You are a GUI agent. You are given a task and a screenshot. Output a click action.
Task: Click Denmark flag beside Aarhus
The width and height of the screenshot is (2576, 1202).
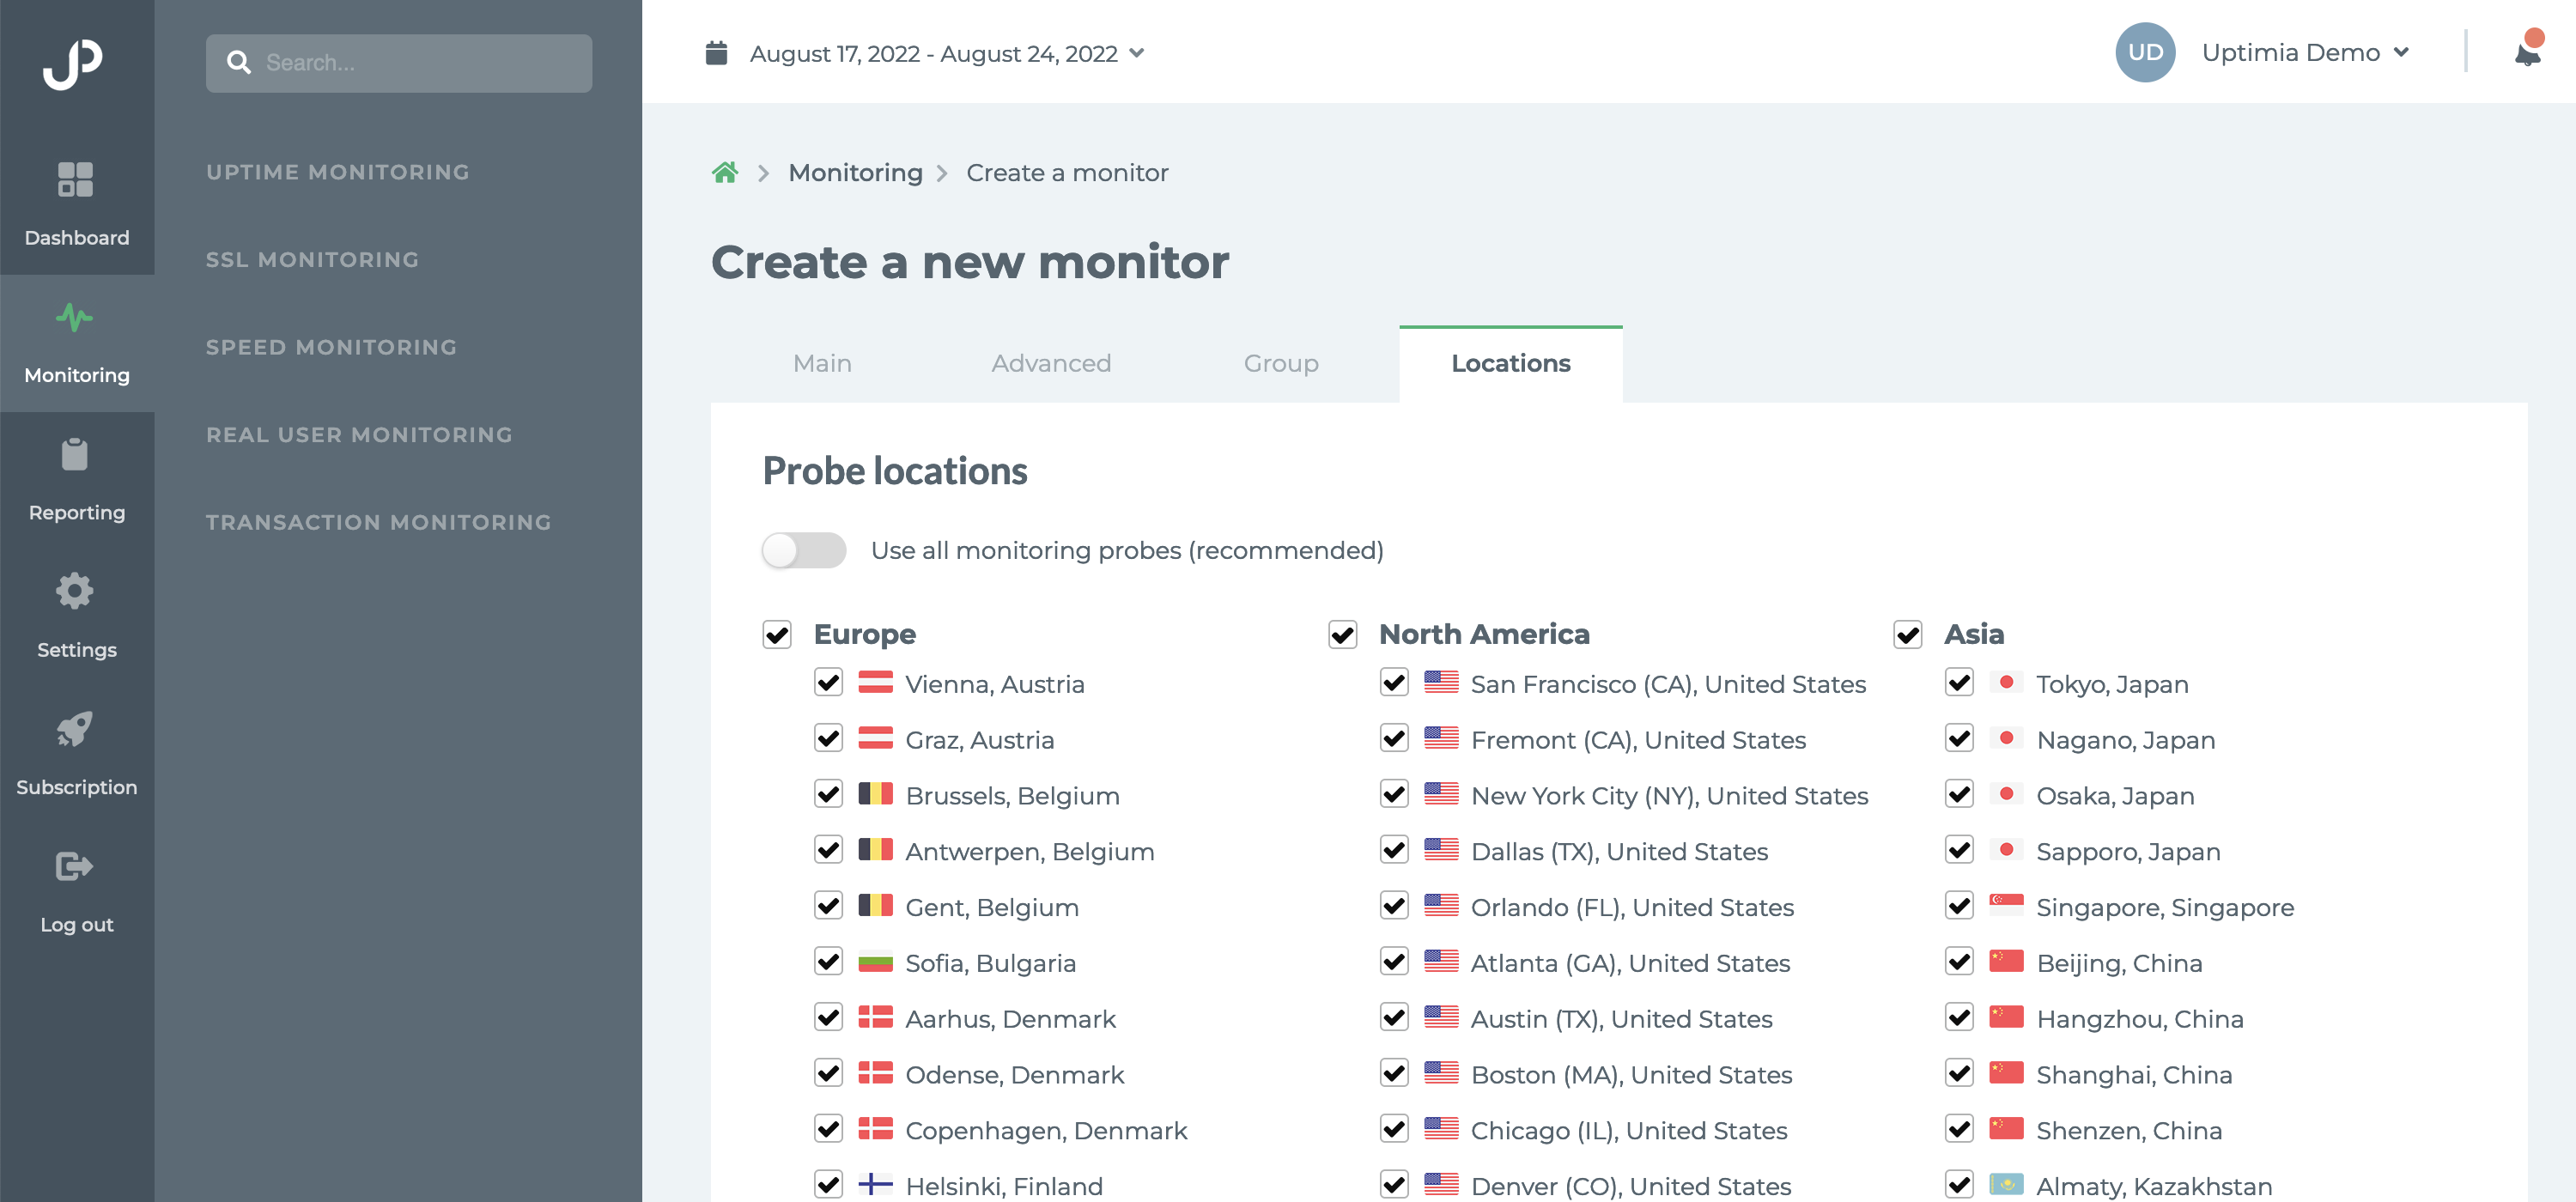(x=875, y=1017)
